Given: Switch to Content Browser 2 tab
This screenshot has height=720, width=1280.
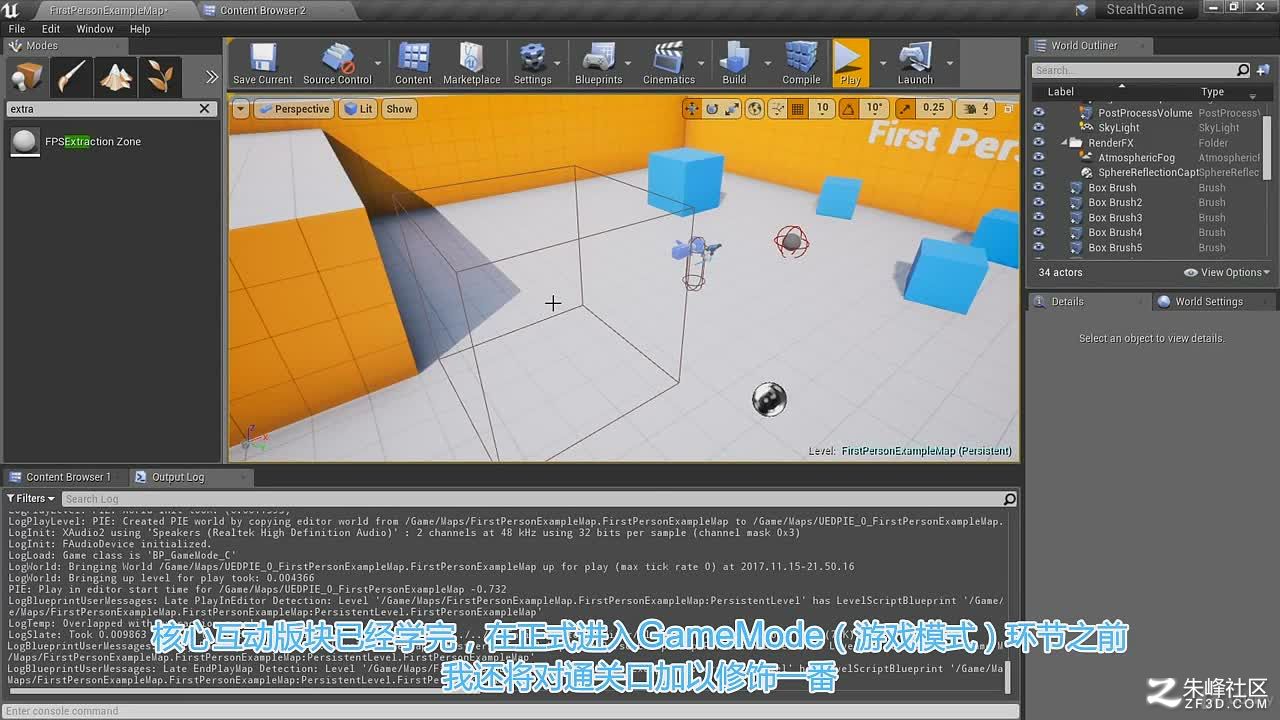Looking at the screenshot, I should click(262, 10).
